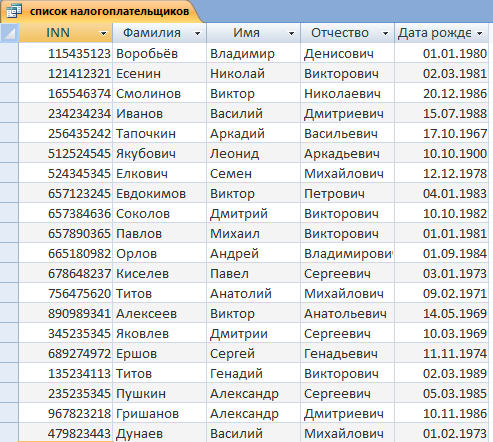Click surname cell Алексеев
493x442 pixels.
pyautogui.click(x=160, y=313)
